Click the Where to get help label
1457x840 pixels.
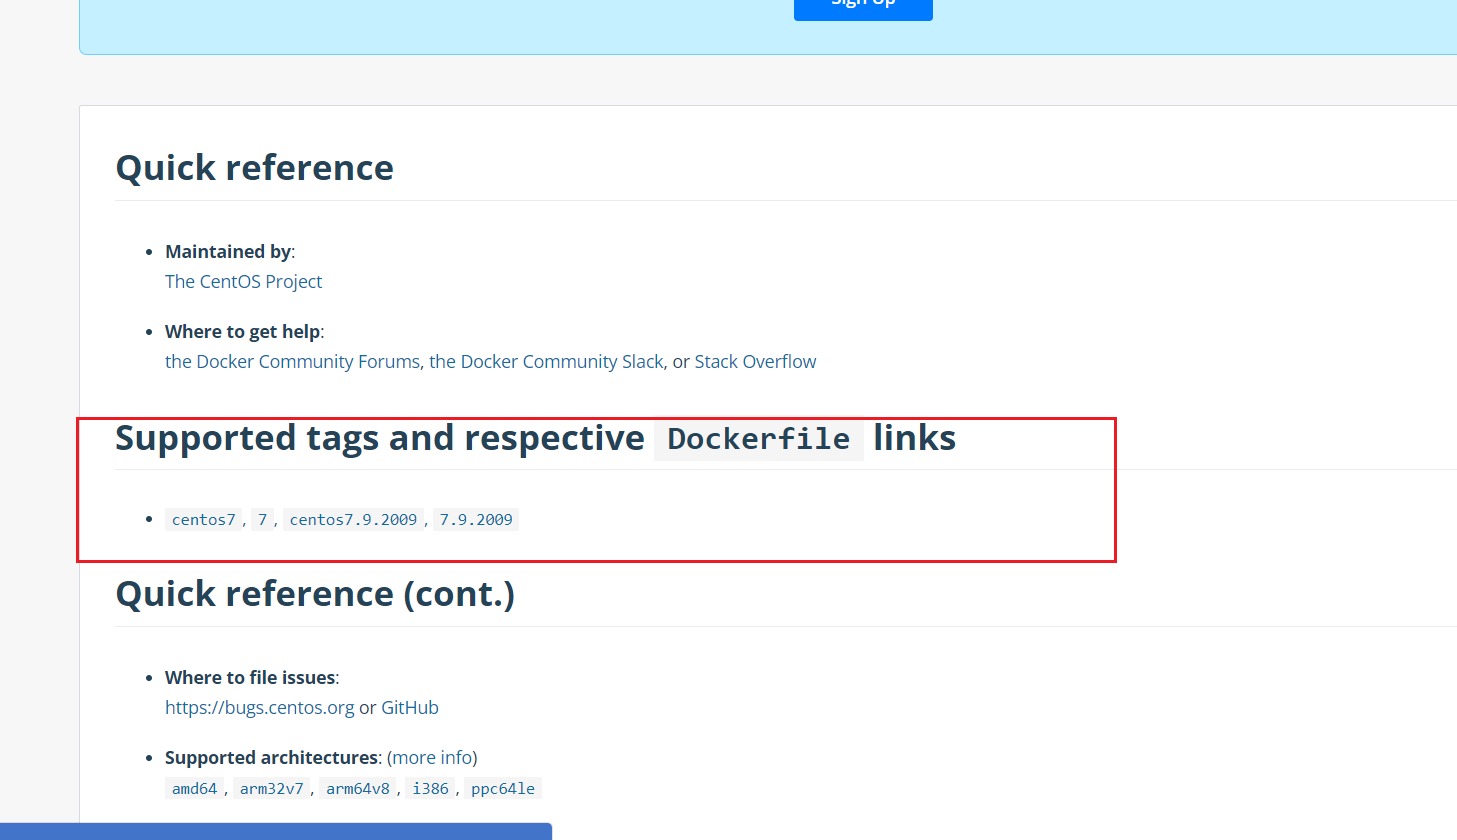point(243,332)
